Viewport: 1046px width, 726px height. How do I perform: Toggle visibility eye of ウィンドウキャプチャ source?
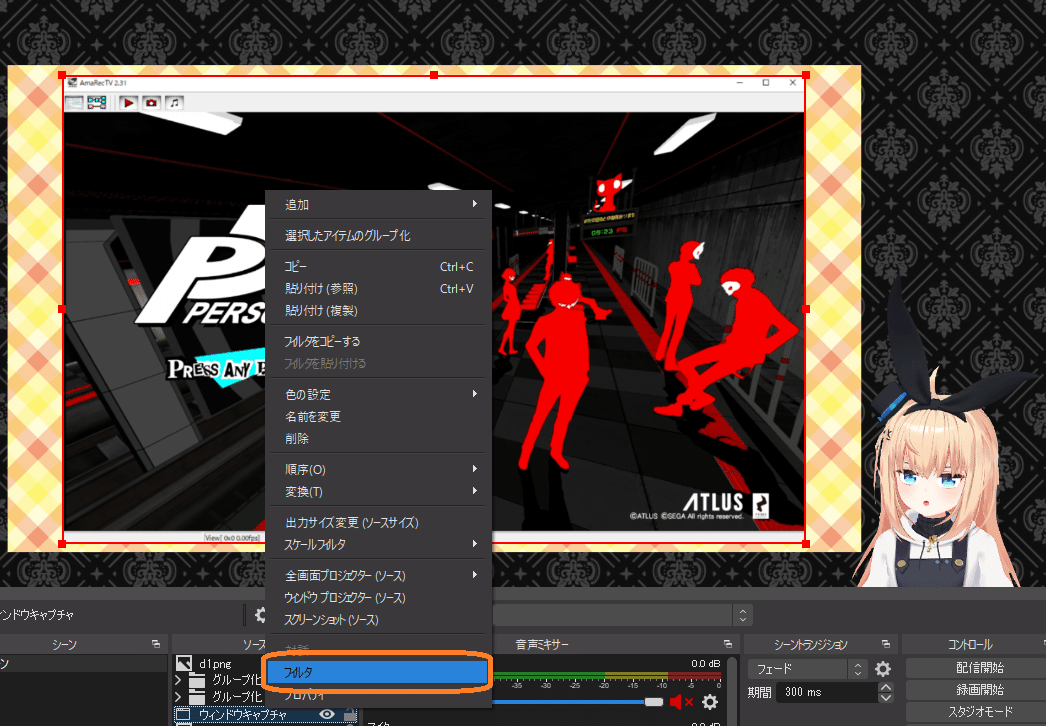[327, 714]
